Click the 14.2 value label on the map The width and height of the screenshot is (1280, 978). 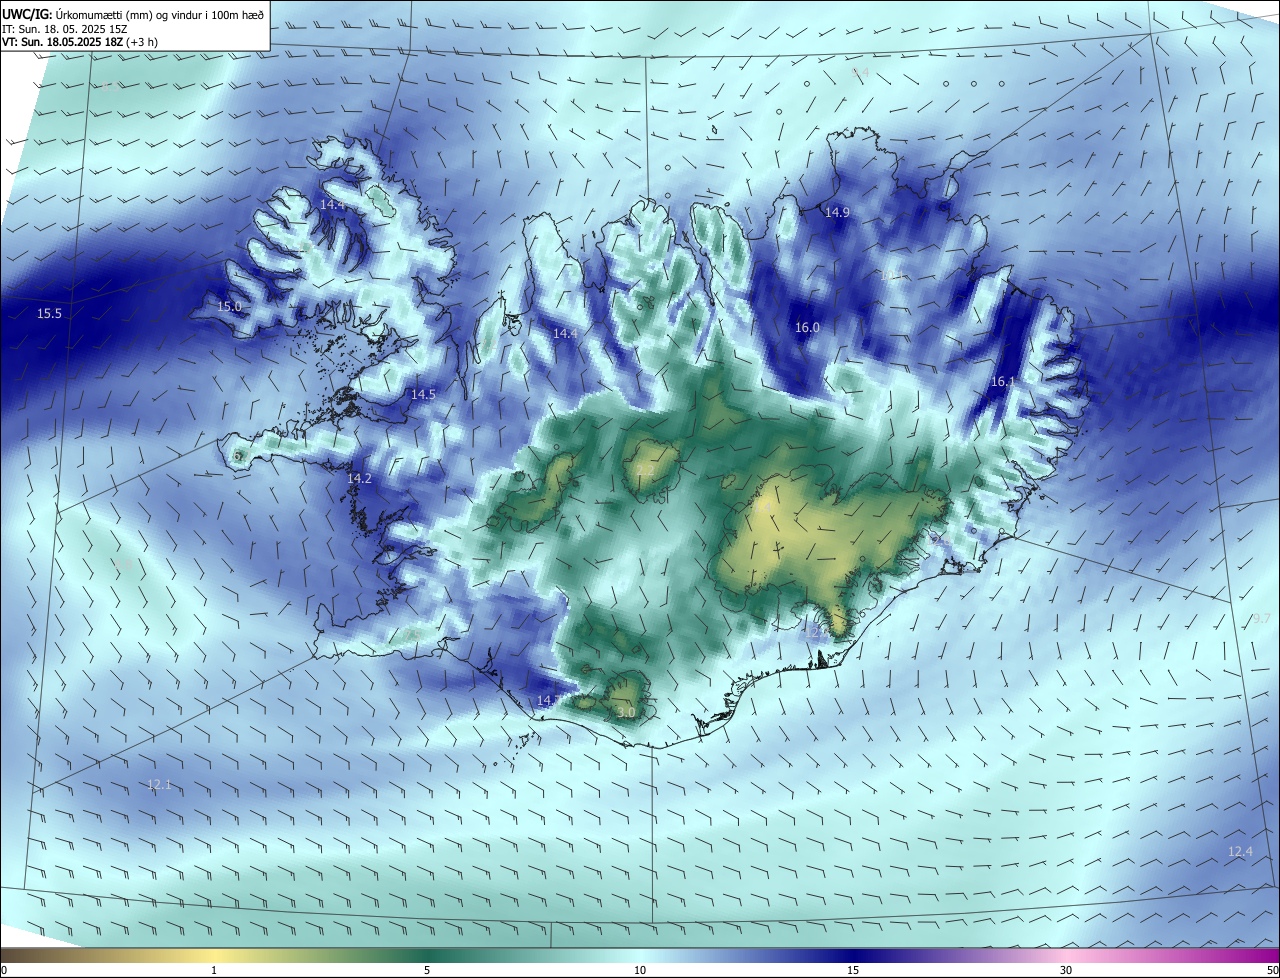tap(359, 479)
